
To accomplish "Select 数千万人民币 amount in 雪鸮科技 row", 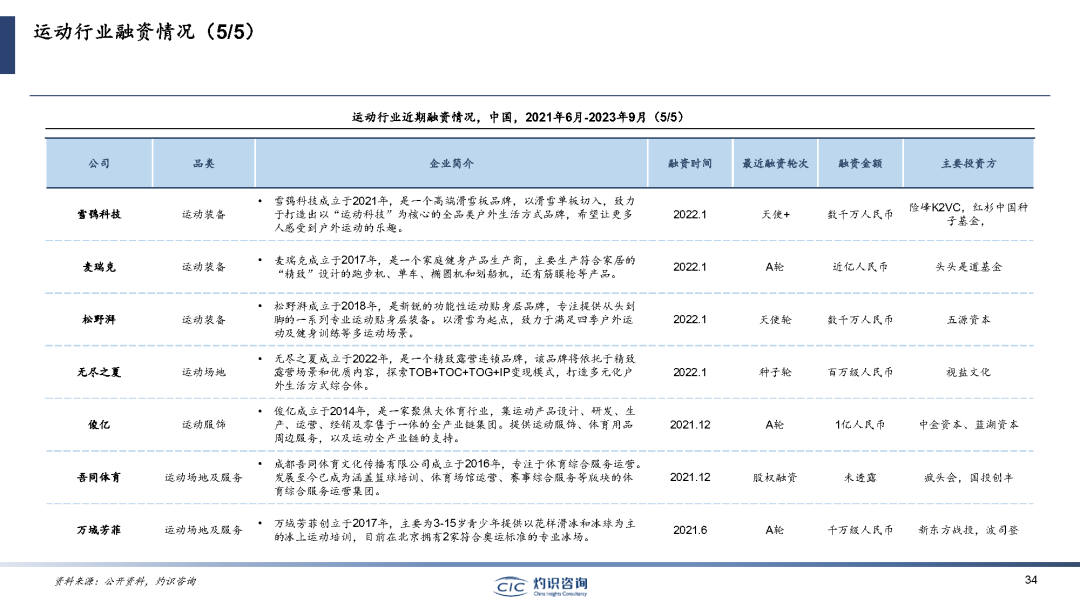I will (x=860, y=214).
